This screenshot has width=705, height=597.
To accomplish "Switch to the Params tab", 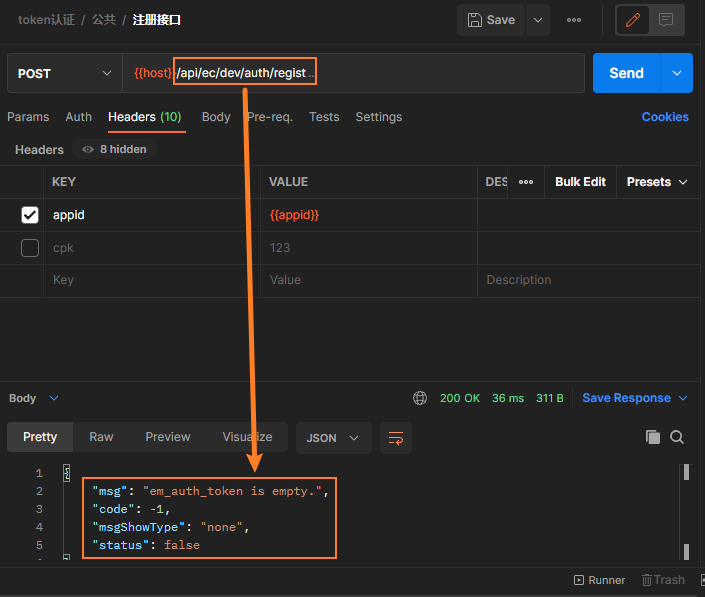I will pos(28,117).
